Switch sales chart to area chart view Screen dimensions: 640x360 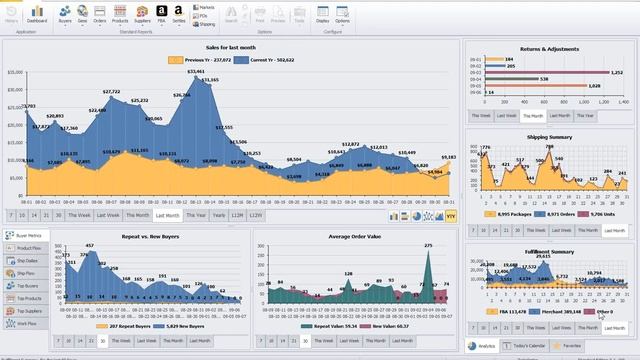439,216
